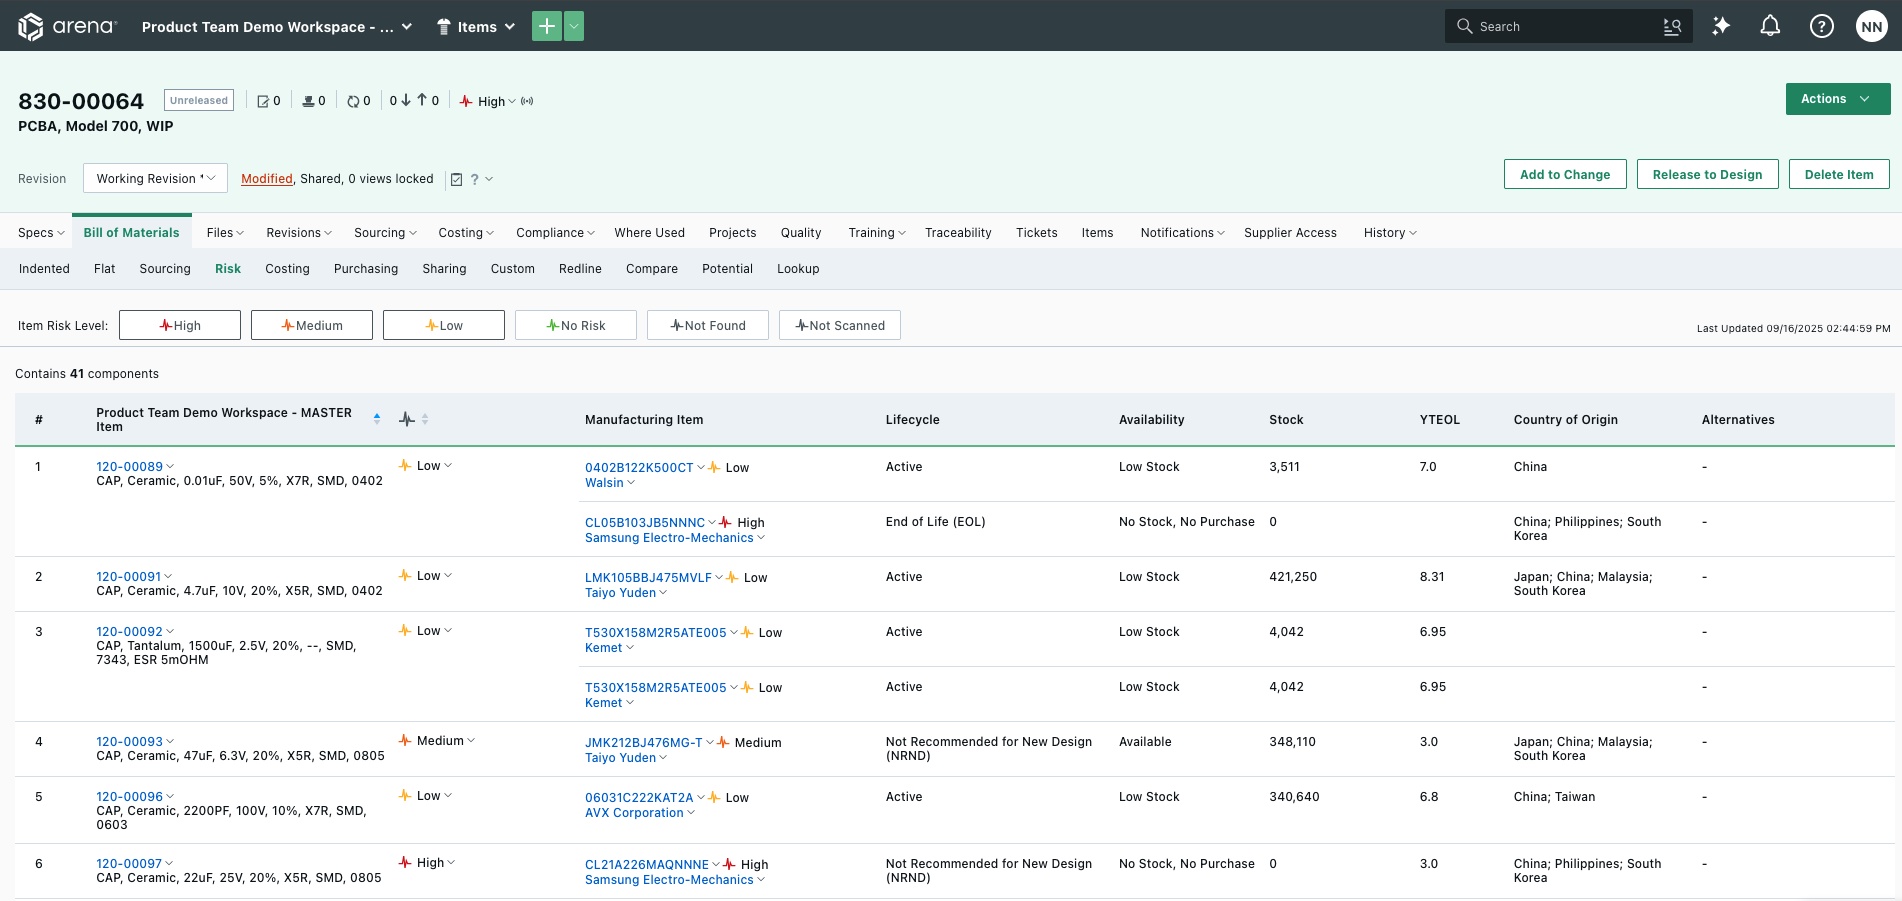Open the Items module dropdown

pos(476,27)
